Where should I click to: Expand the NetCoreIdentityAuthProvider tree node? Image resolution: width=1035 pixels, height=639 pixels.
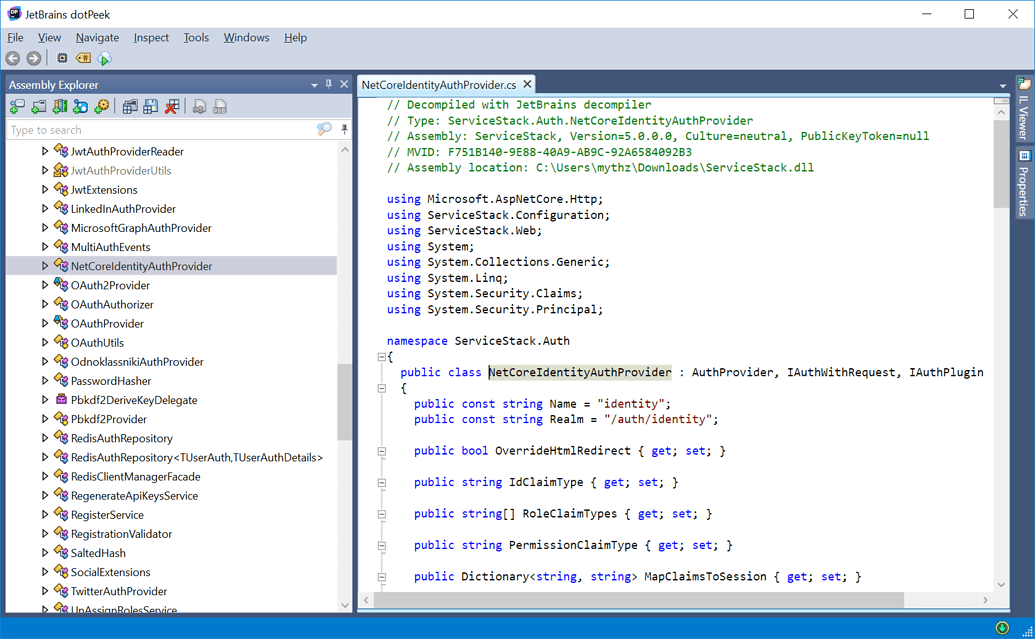(x=43, y=266)
